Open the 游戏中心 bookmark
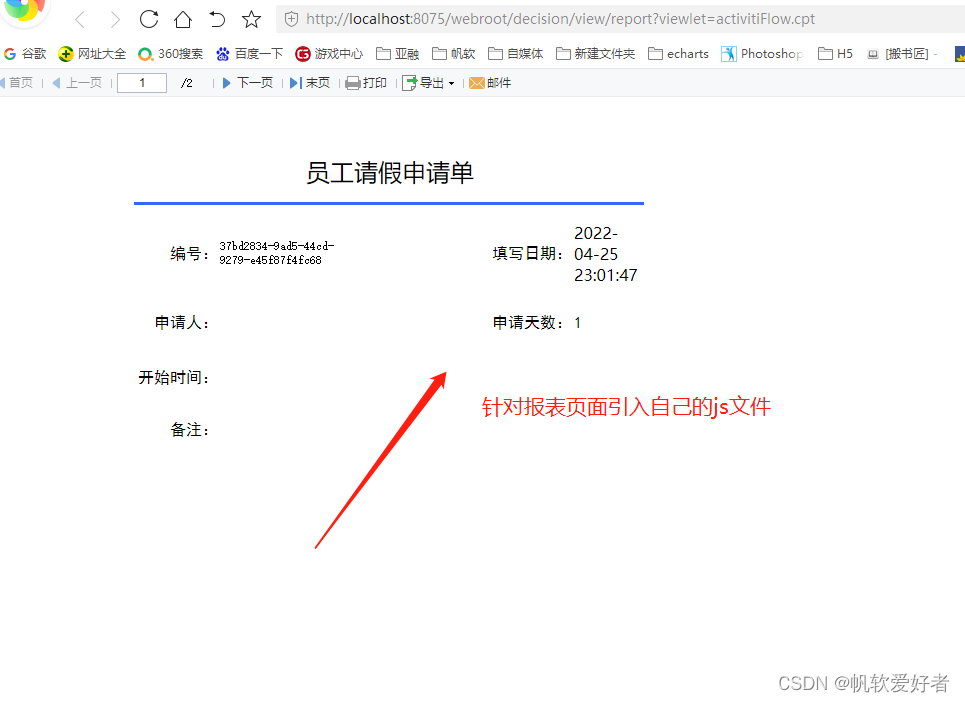The height and width of the screenshot is (702, 965). click(329, 54)
